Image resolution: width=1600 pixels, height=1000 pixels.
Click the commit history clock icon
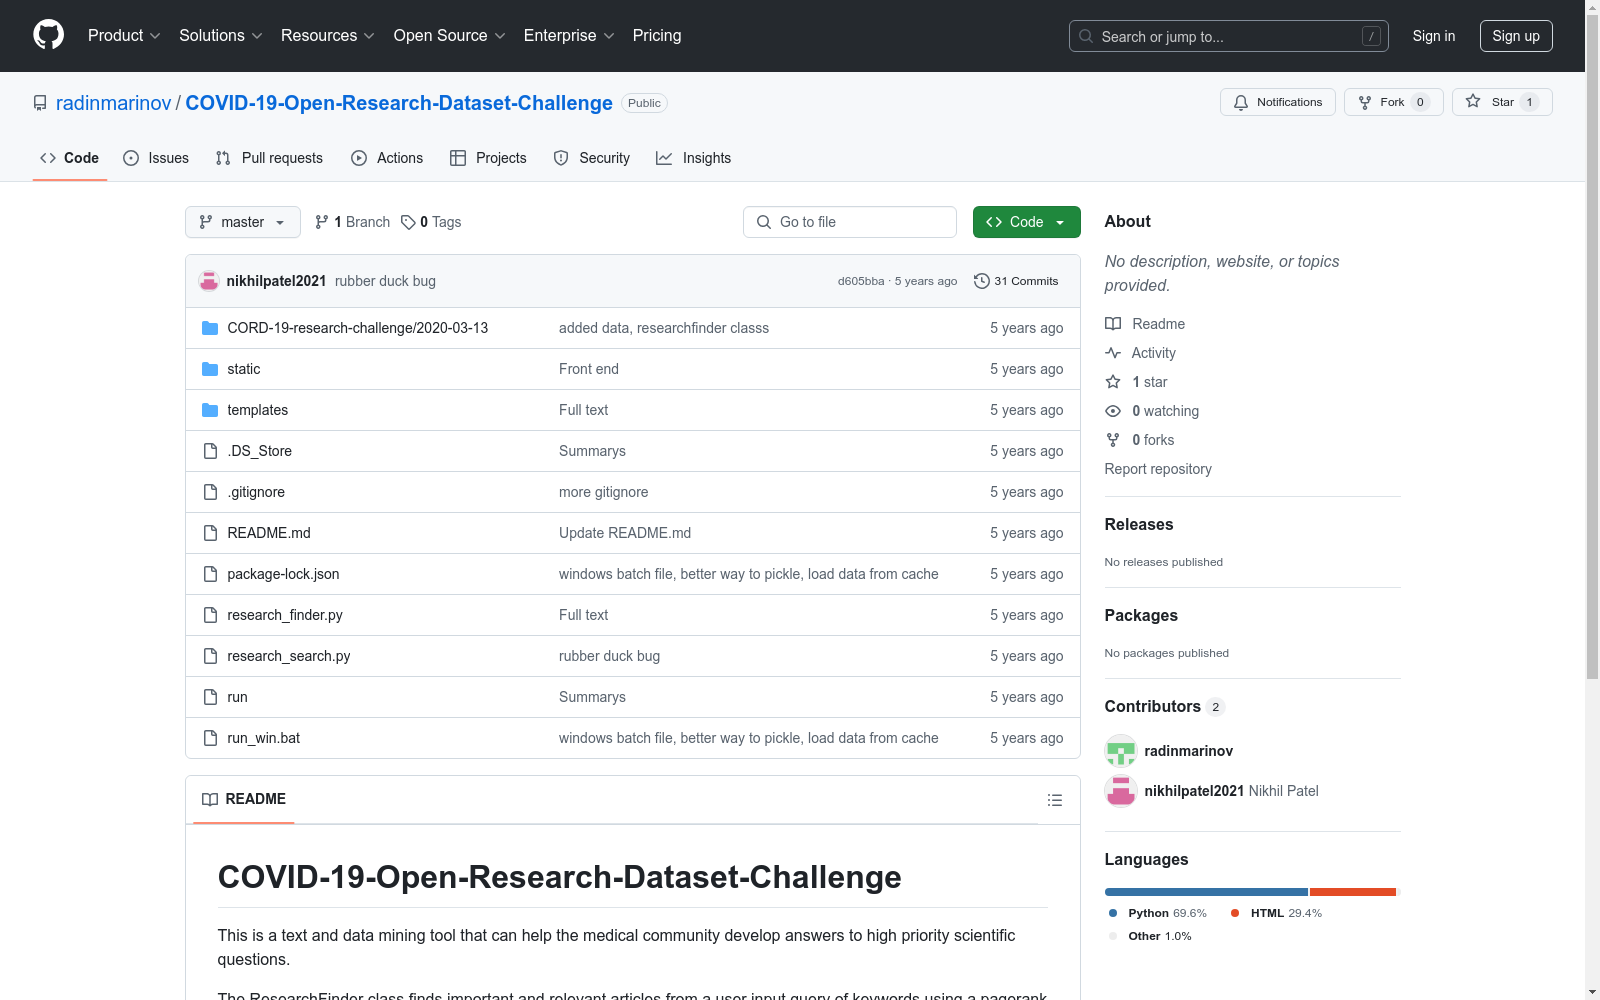point(982,281)
